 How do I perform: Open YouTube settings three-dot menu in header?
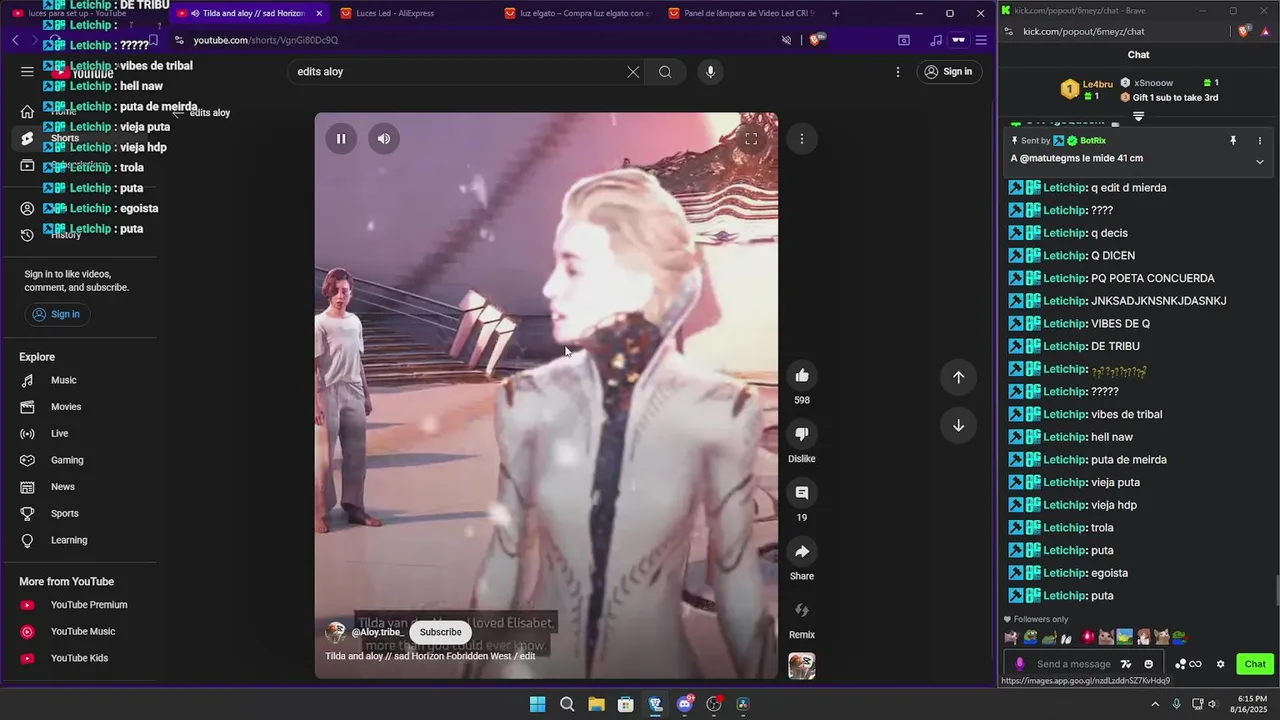click(x=898, y=72)
